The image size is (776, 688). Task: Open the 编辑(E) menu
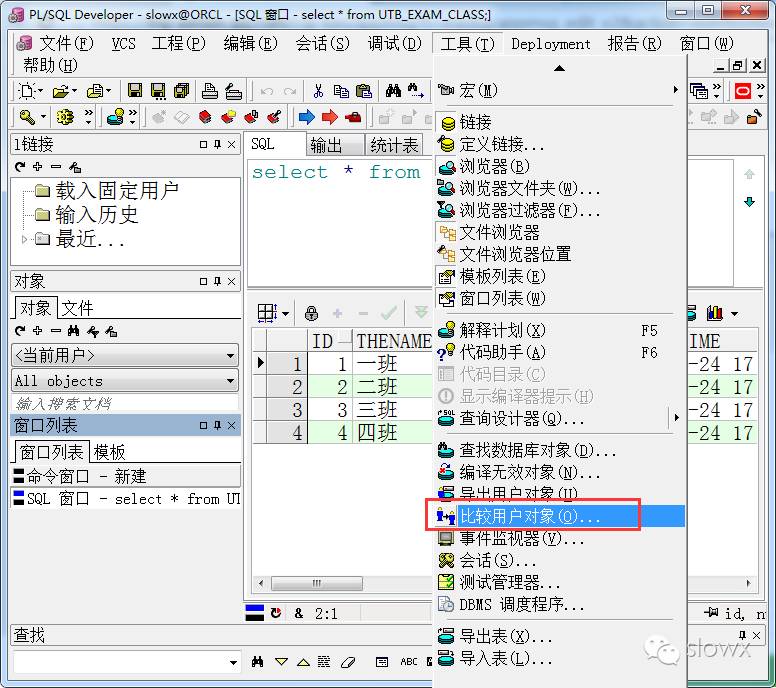250,44
